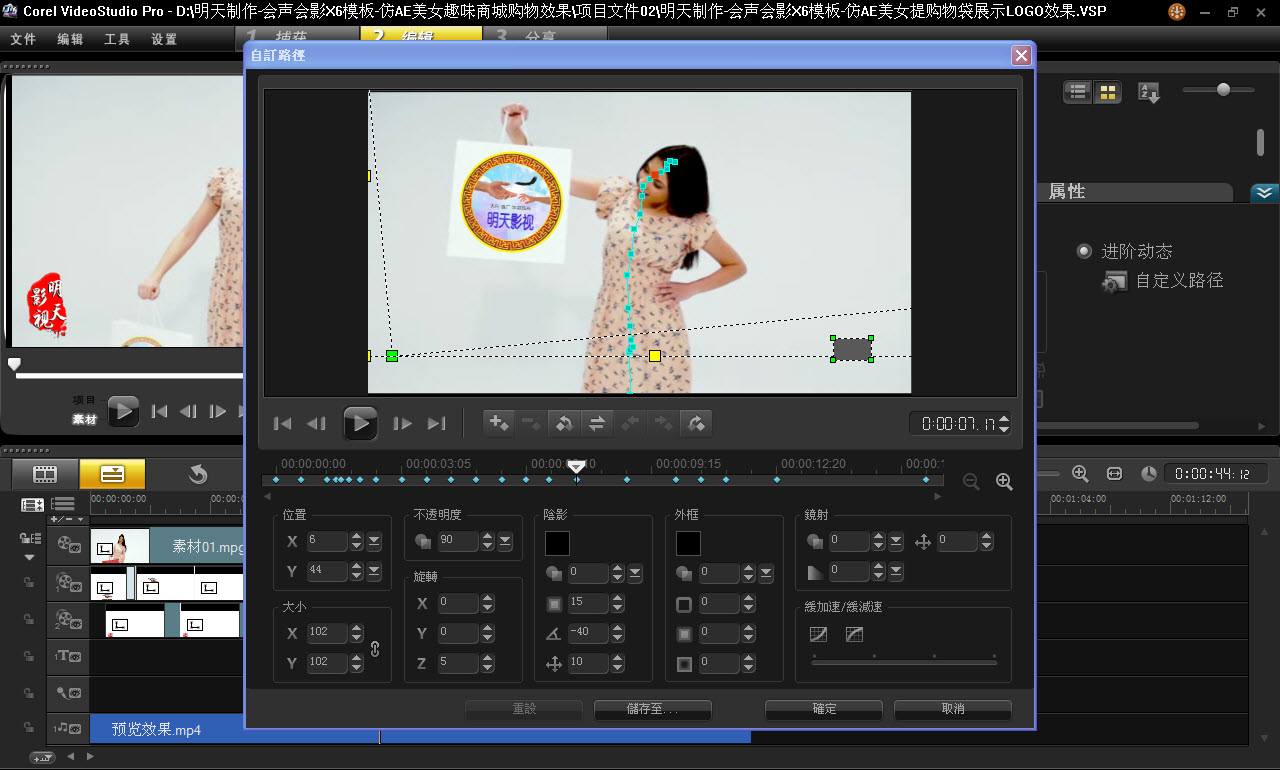Open opacity slider dropdown

click(505, 541)
